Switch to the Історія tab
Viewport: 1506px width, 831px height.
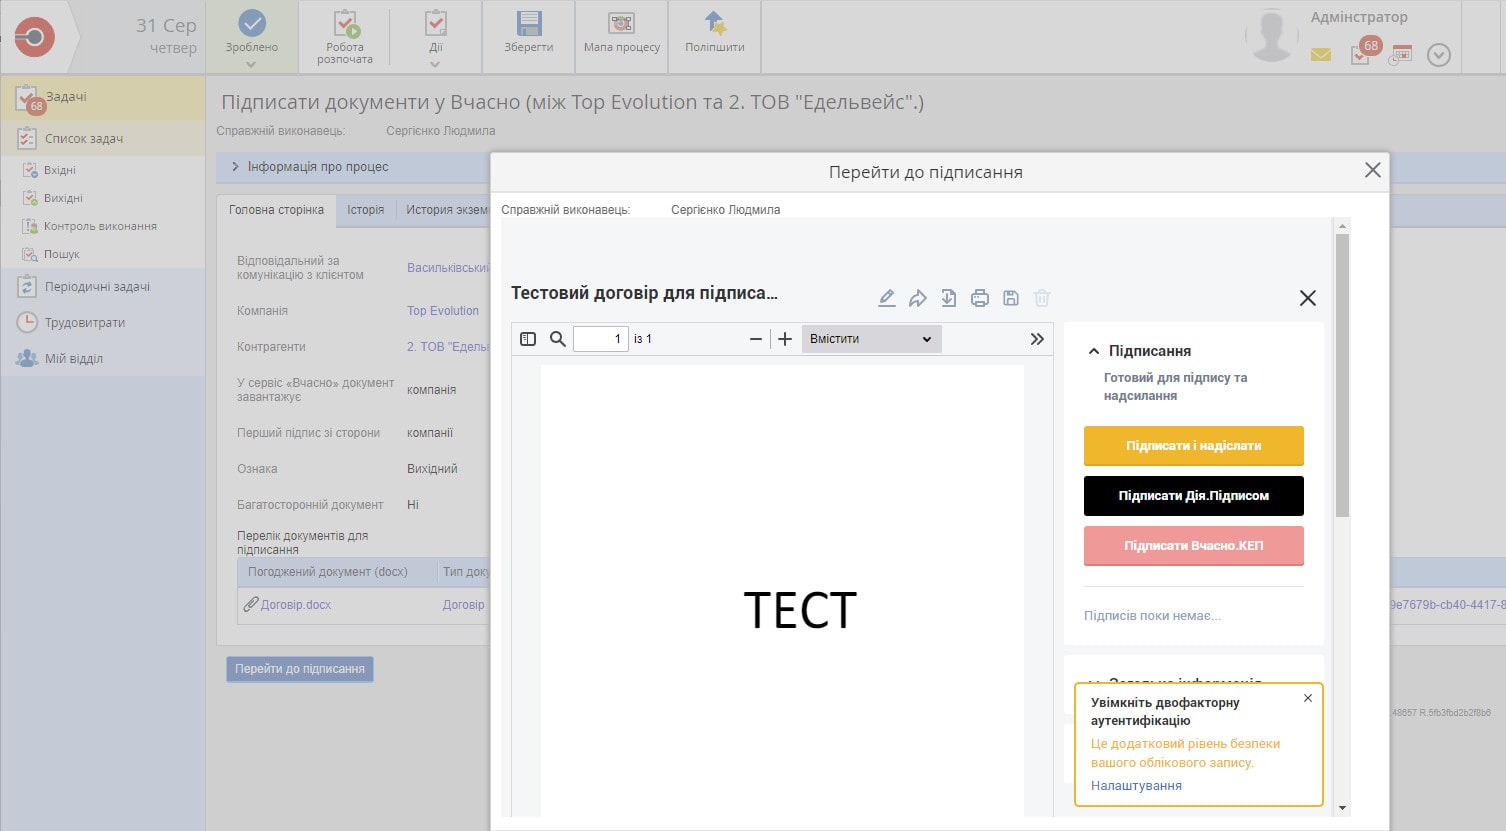tap(365, 210)
